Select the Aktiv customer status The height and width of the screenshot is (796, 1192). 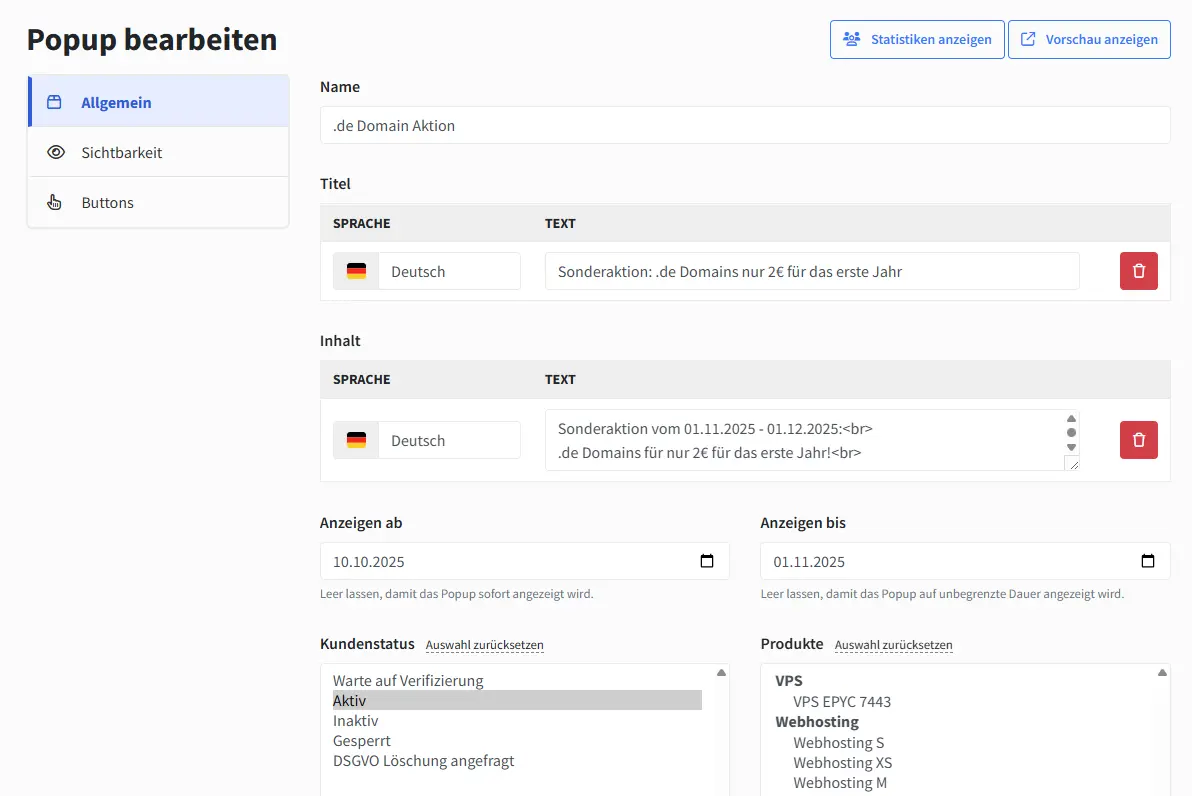[517, 700]
